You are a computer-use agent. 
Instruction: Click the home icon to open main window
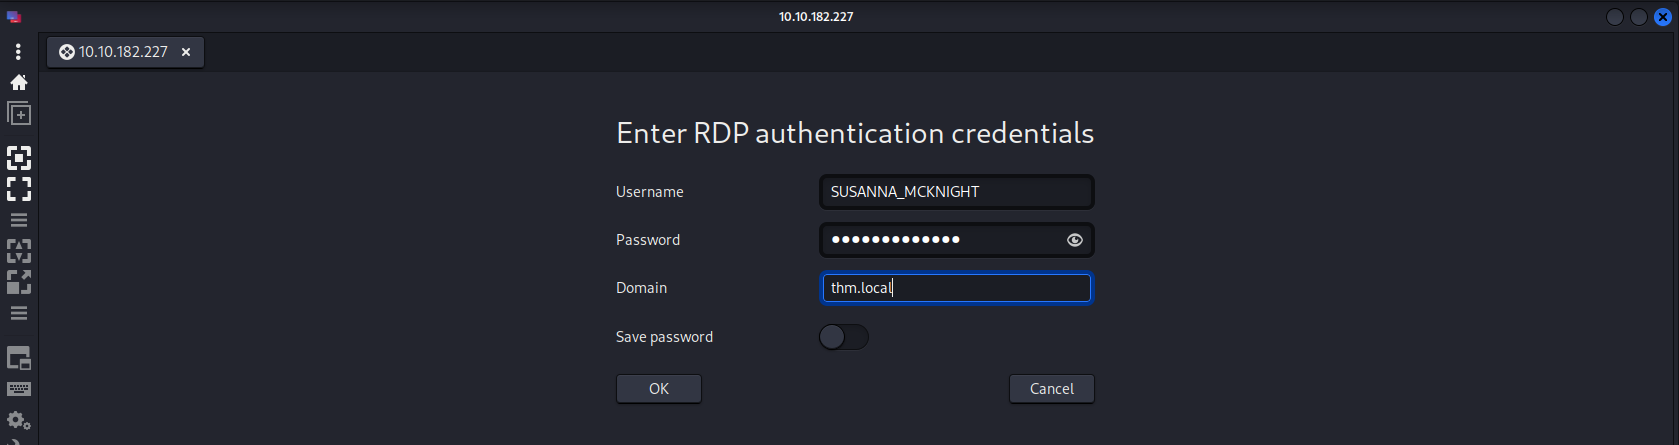(x=18, y=82)
